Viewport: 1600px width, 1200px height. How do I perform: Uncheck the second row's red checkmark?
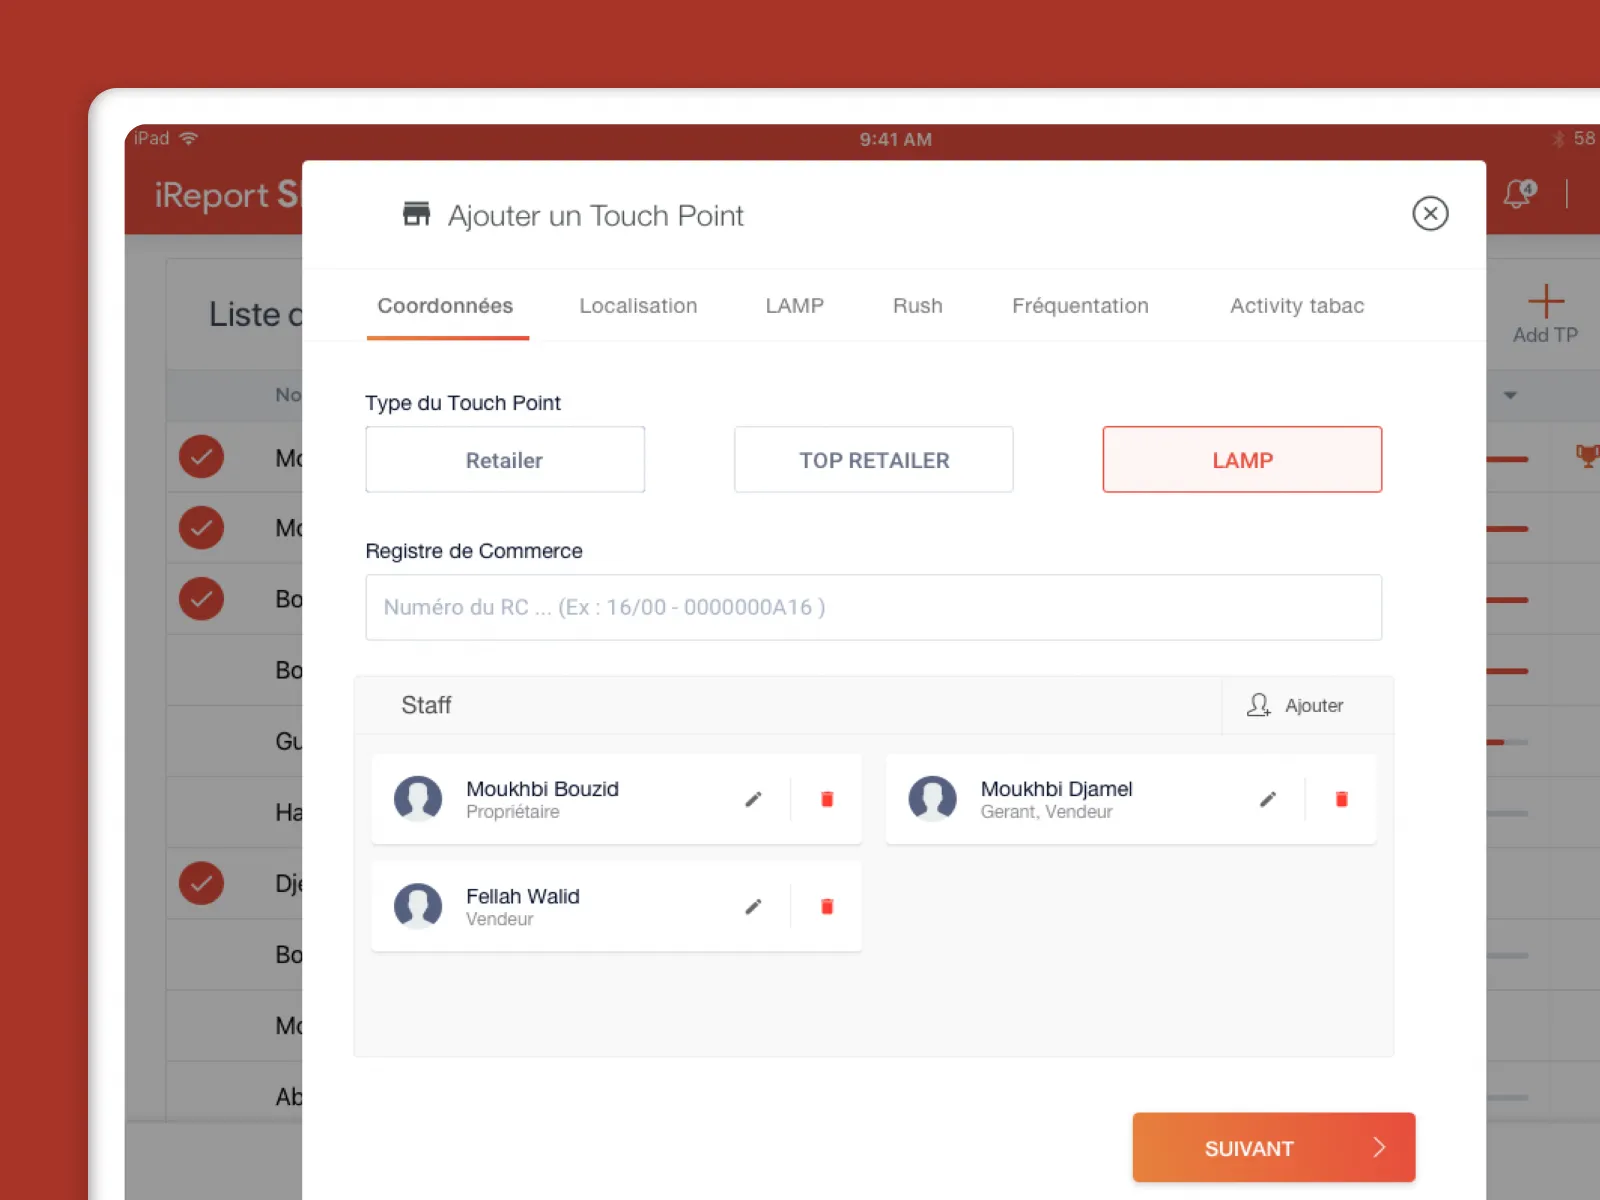click(x=201, y=528)
